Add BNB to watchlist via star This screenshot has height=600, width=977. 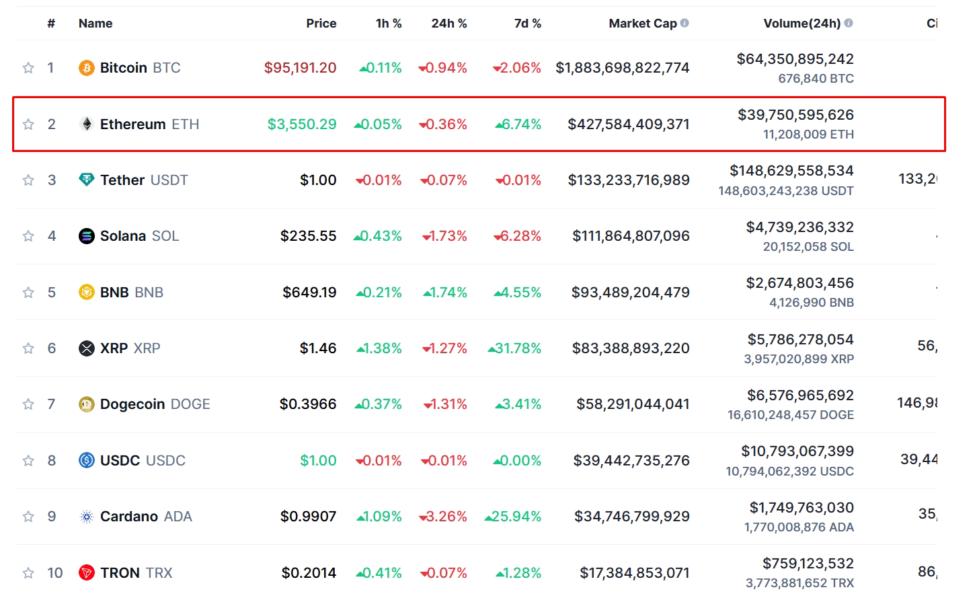point(28,292)
